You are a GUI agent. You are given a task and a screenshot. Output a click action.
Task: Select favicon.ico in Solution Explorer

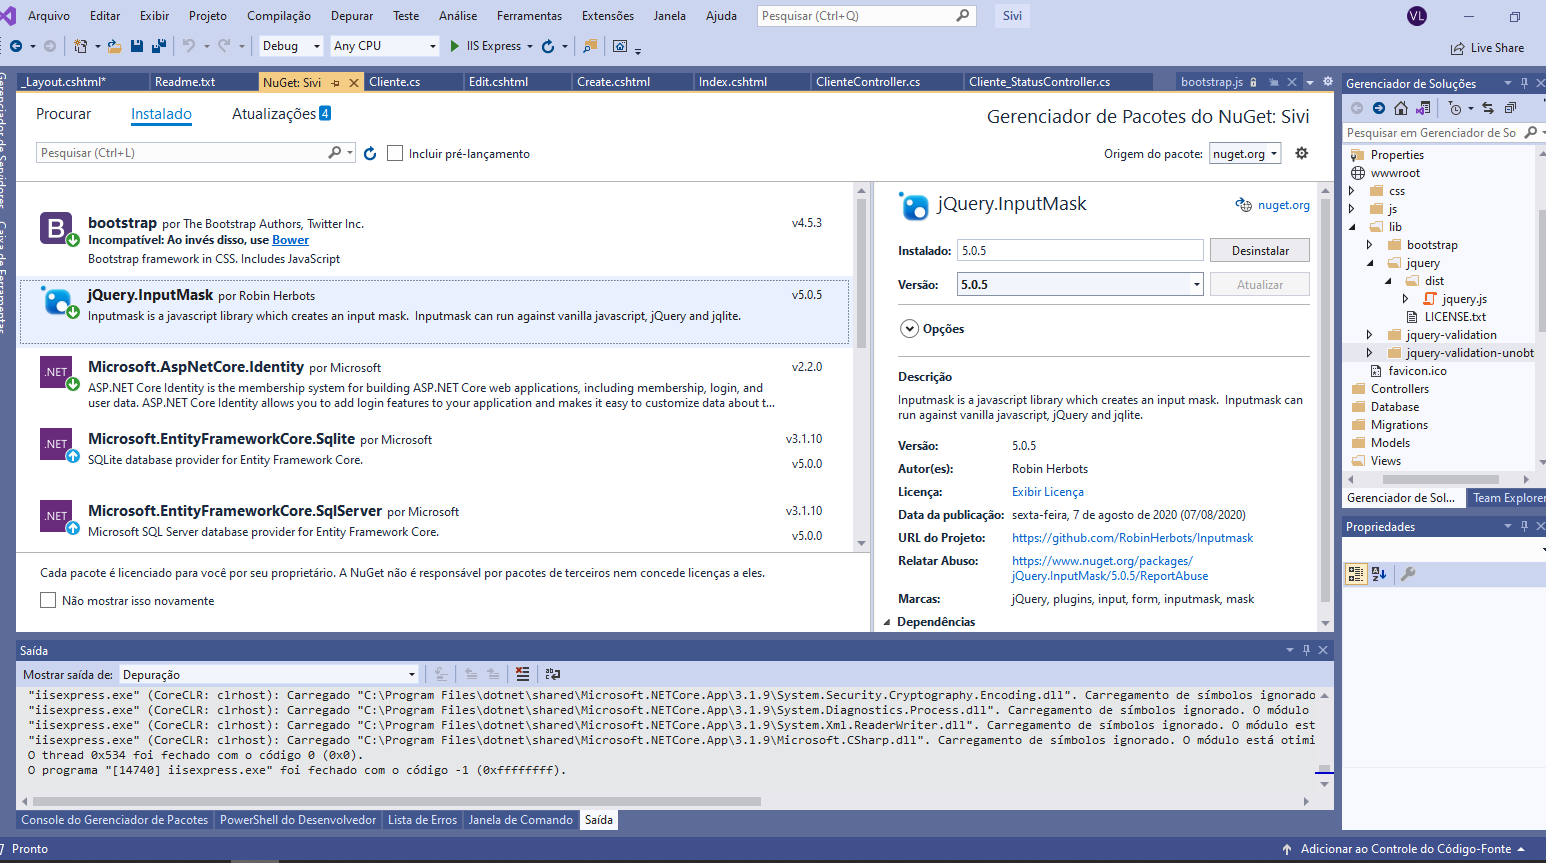coord(1417,371)
